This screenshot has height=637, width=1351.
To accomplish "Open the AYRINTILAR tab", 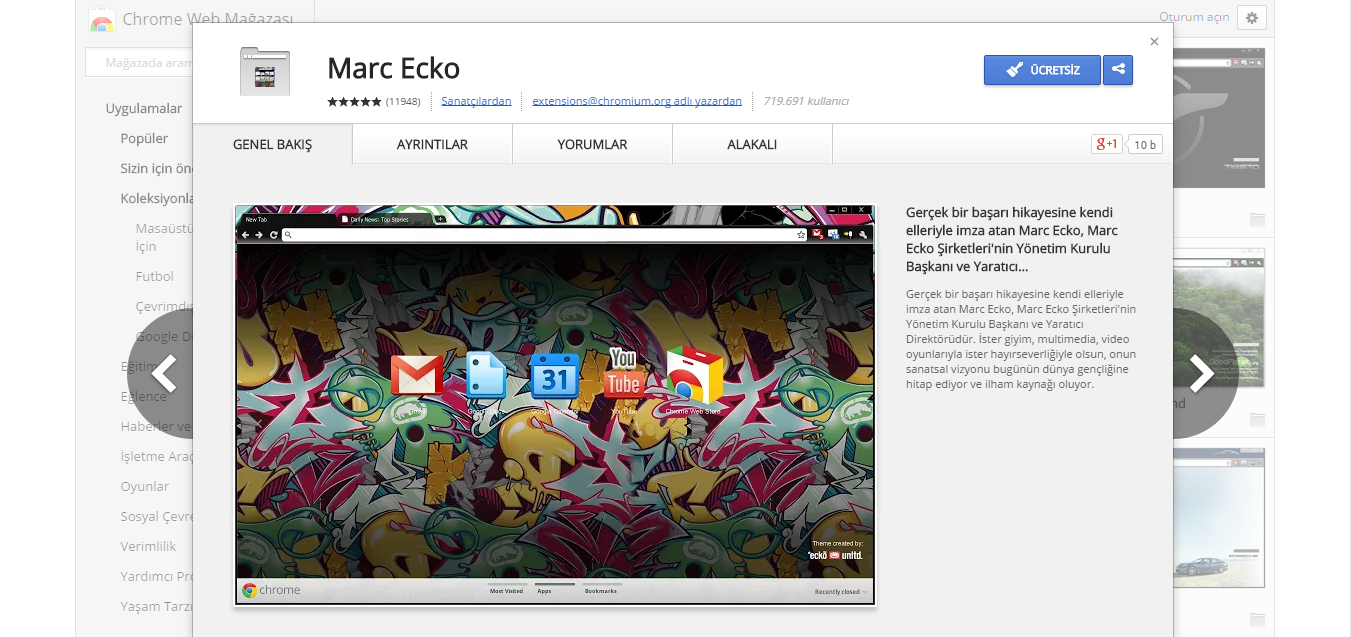I will pos(432,144).
